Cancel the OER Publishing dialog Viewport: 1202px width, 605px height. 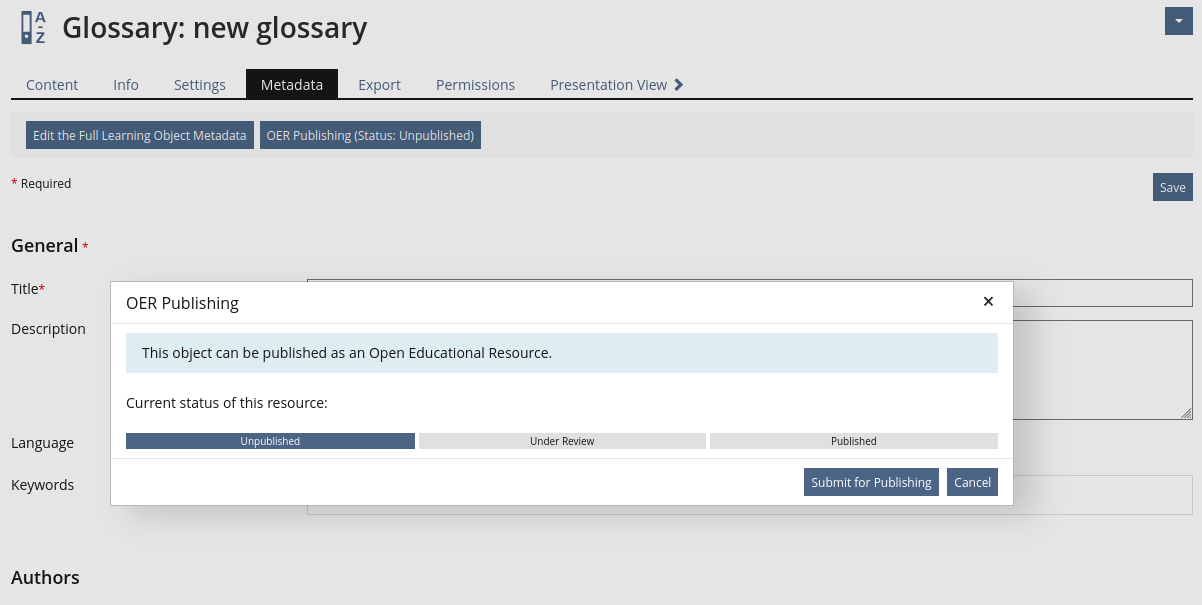click(x=972, y=482)
